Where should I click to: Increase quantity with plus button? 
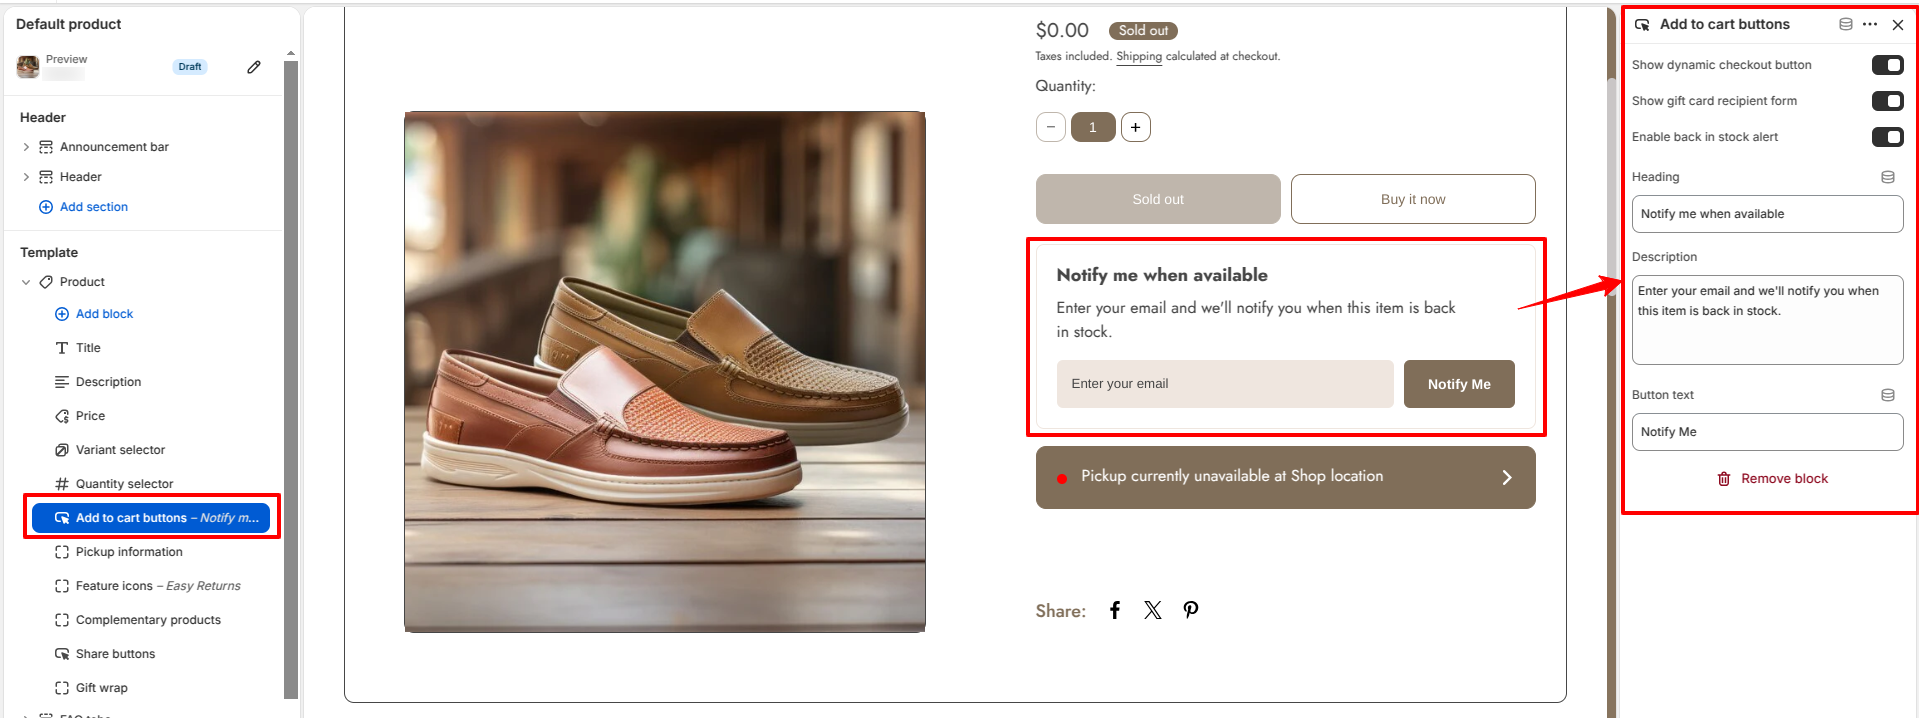pos(1136,127)
